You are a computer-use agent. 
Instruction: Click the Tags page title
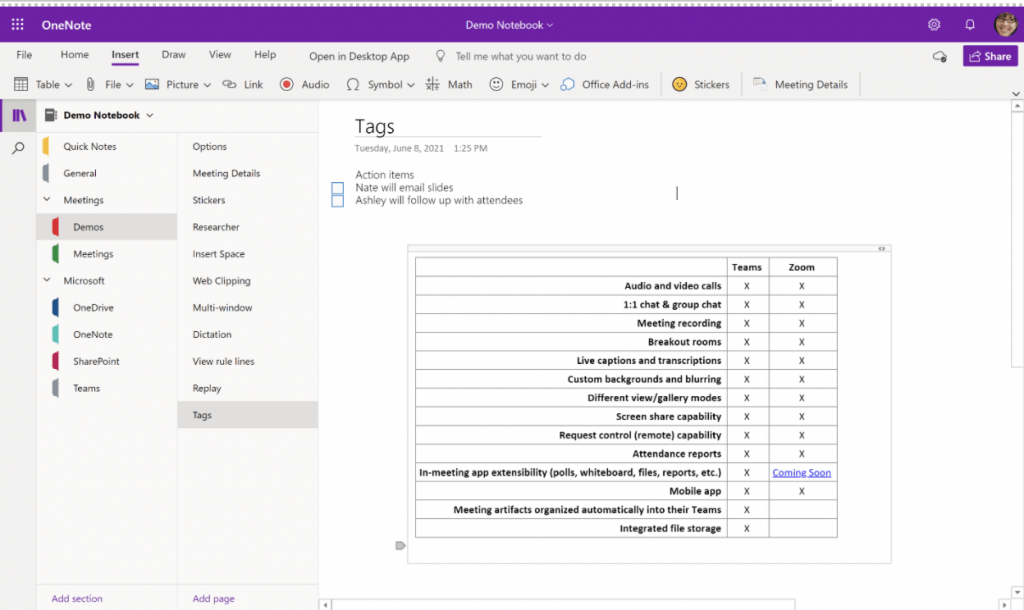tap(375, 126)
